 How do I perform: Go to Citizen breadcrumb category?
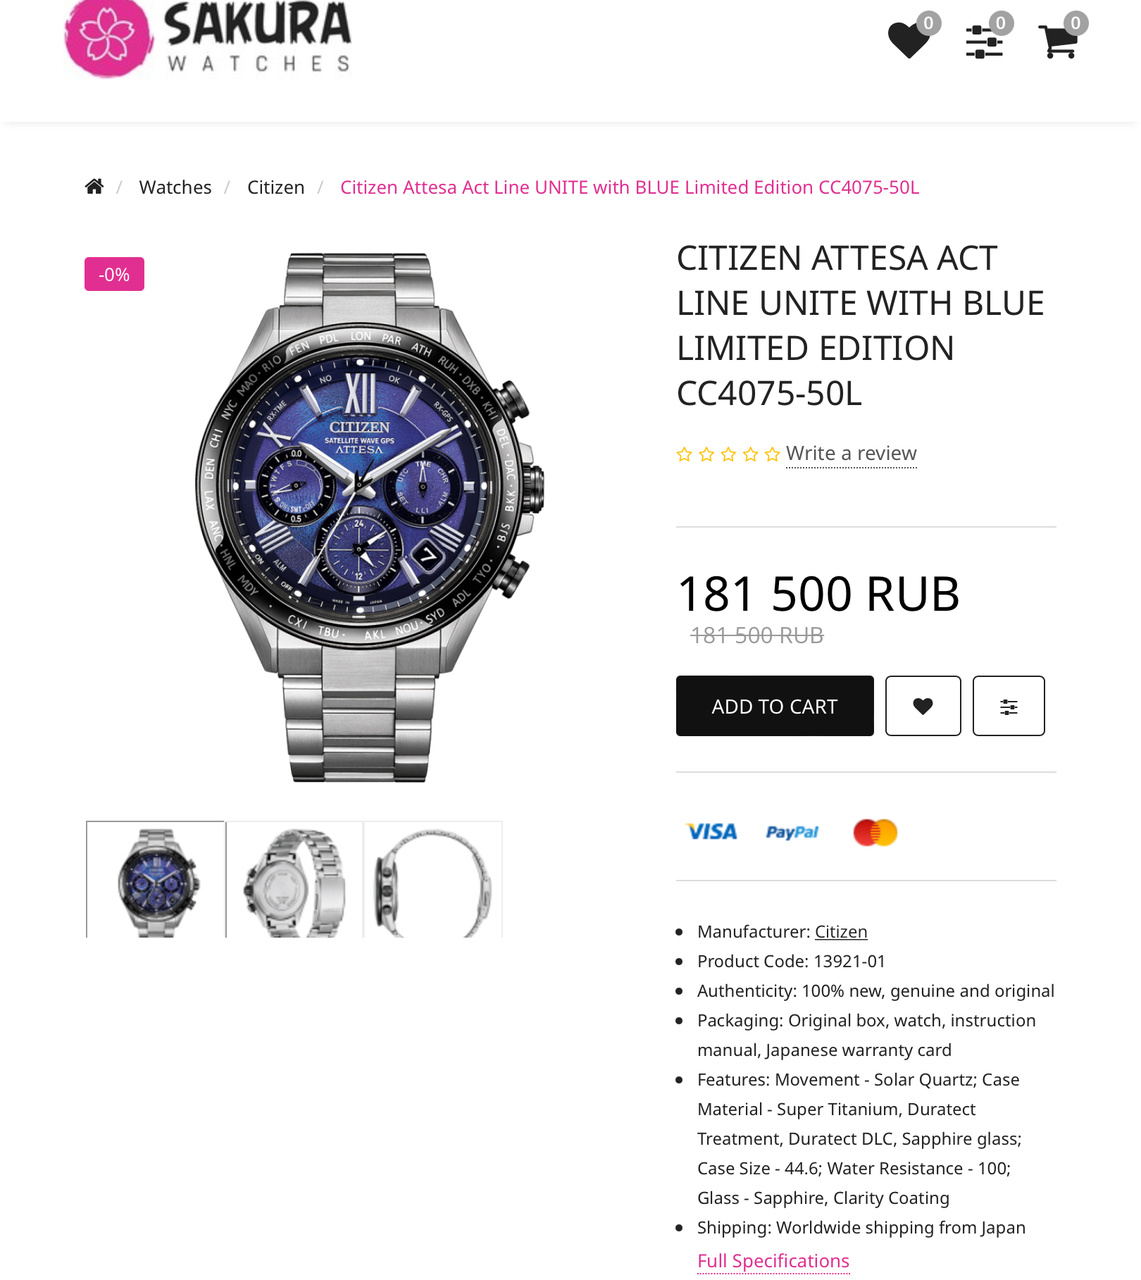pyautogui.click(x=276, y=187)
